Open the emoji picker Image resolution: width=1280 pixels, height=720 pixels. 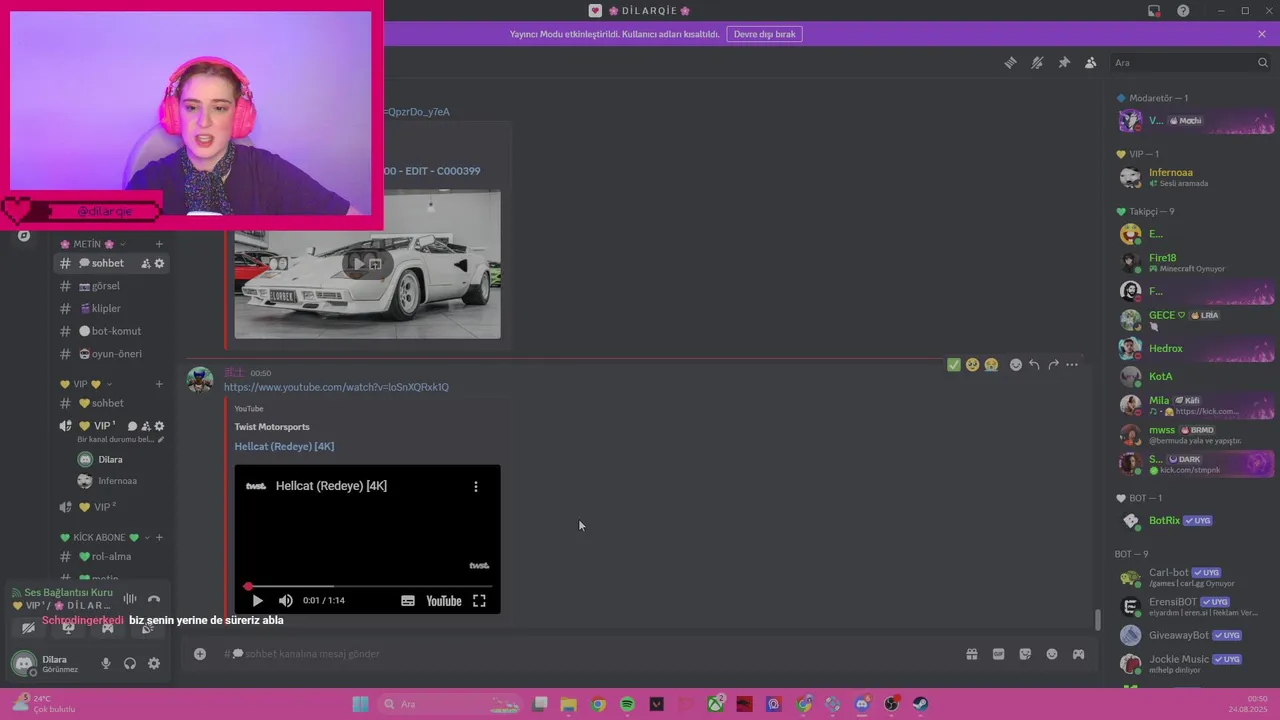pos(1052,654)
